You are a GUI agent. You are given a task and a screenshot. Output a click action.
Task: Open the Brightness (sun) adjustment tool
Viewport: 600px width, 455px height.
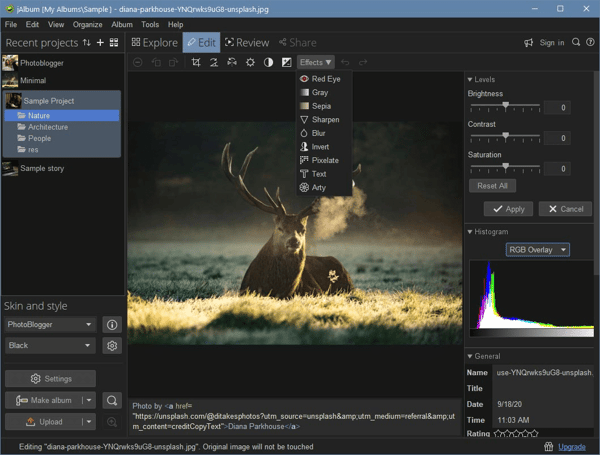coord(250,62)
